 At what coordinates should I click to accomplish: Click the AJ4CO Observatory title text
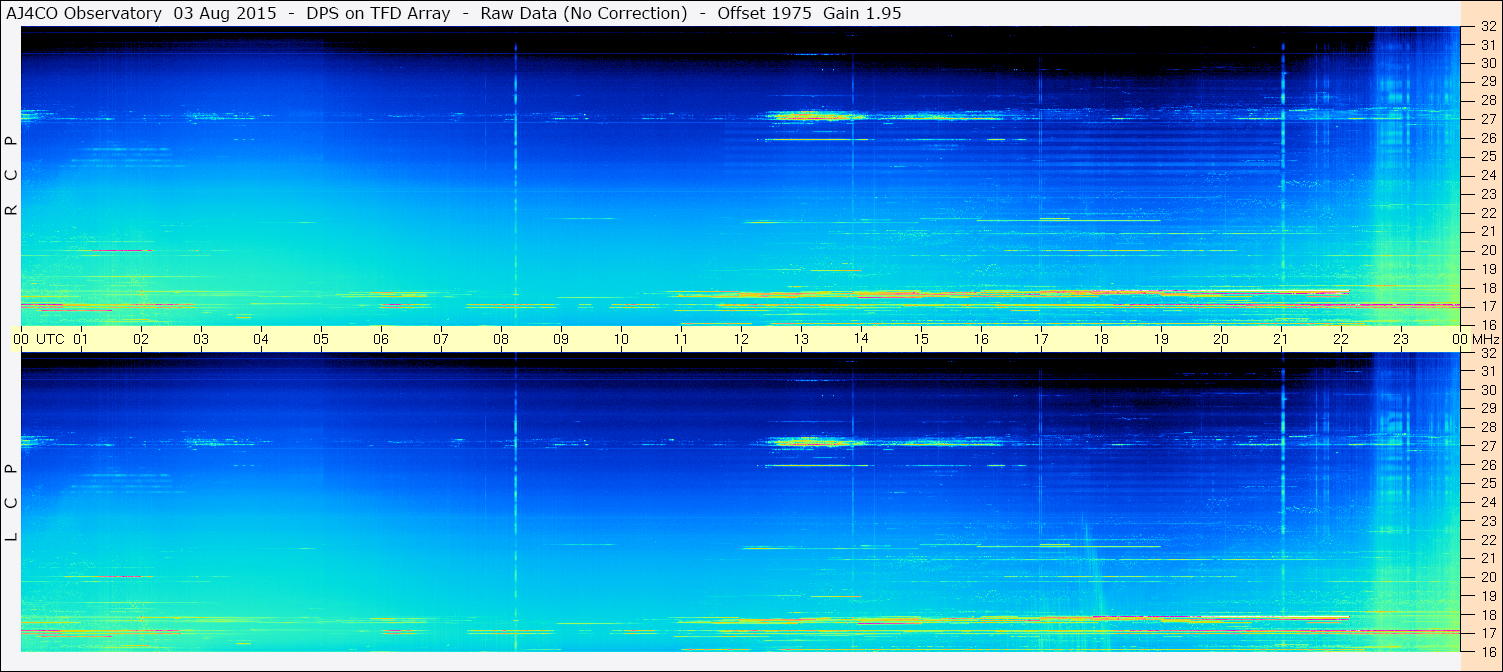pos(84,13)
